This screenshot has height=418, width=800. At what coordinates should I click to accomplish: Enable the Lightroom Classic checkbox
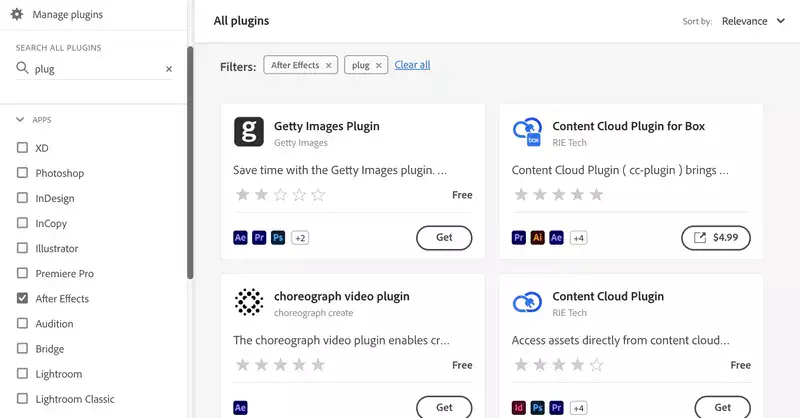[x=22, y=399]
